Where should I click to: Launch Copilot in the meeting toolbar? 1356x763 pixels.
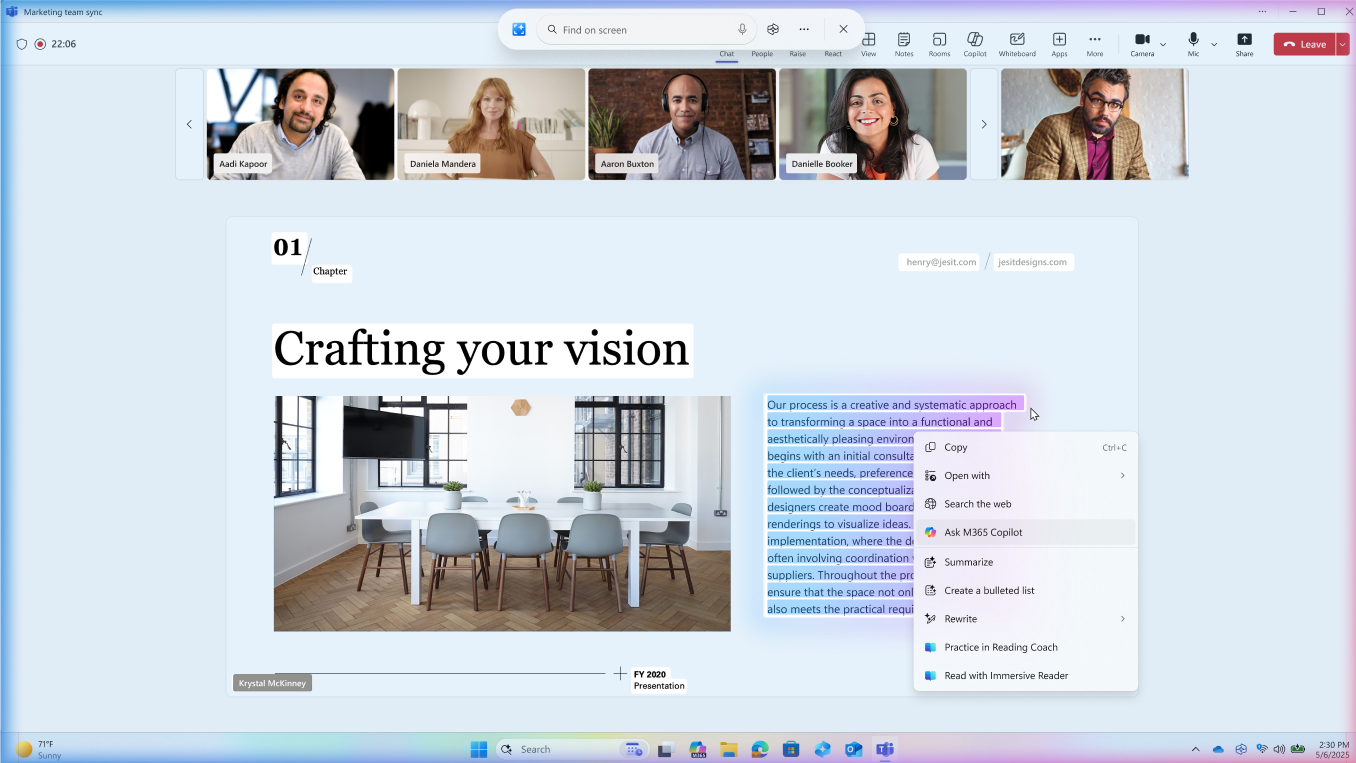[x=975, y=43]
